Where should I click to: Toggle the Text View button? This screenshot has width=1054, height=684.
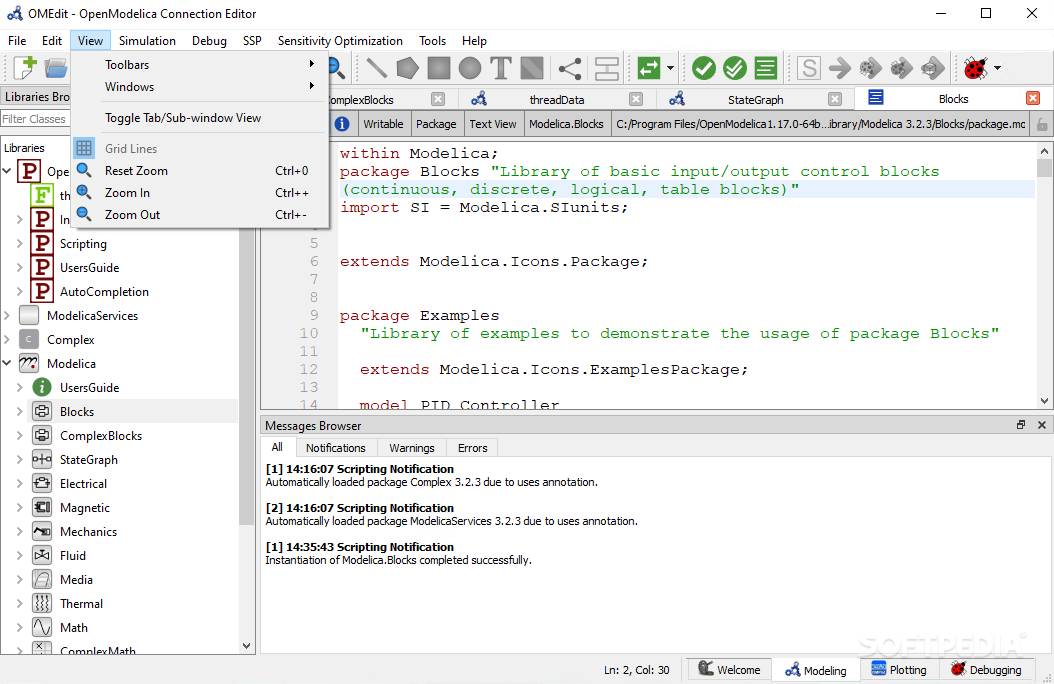pyautogui.click(x=493, y=124)
